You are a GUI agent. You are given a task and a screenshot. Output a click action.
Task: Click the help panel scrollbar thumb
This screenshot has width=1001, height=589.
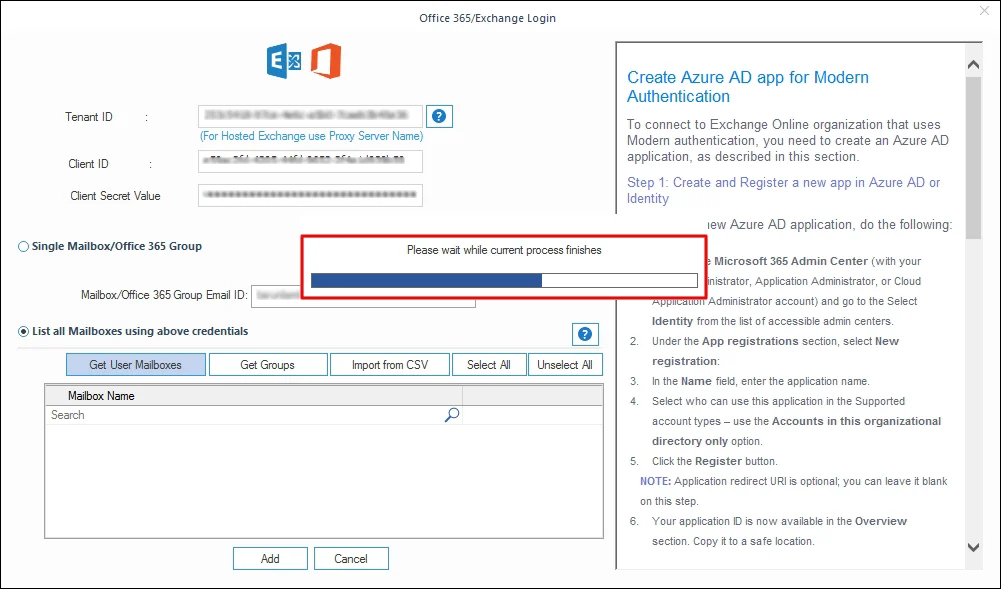coord(974,158)
